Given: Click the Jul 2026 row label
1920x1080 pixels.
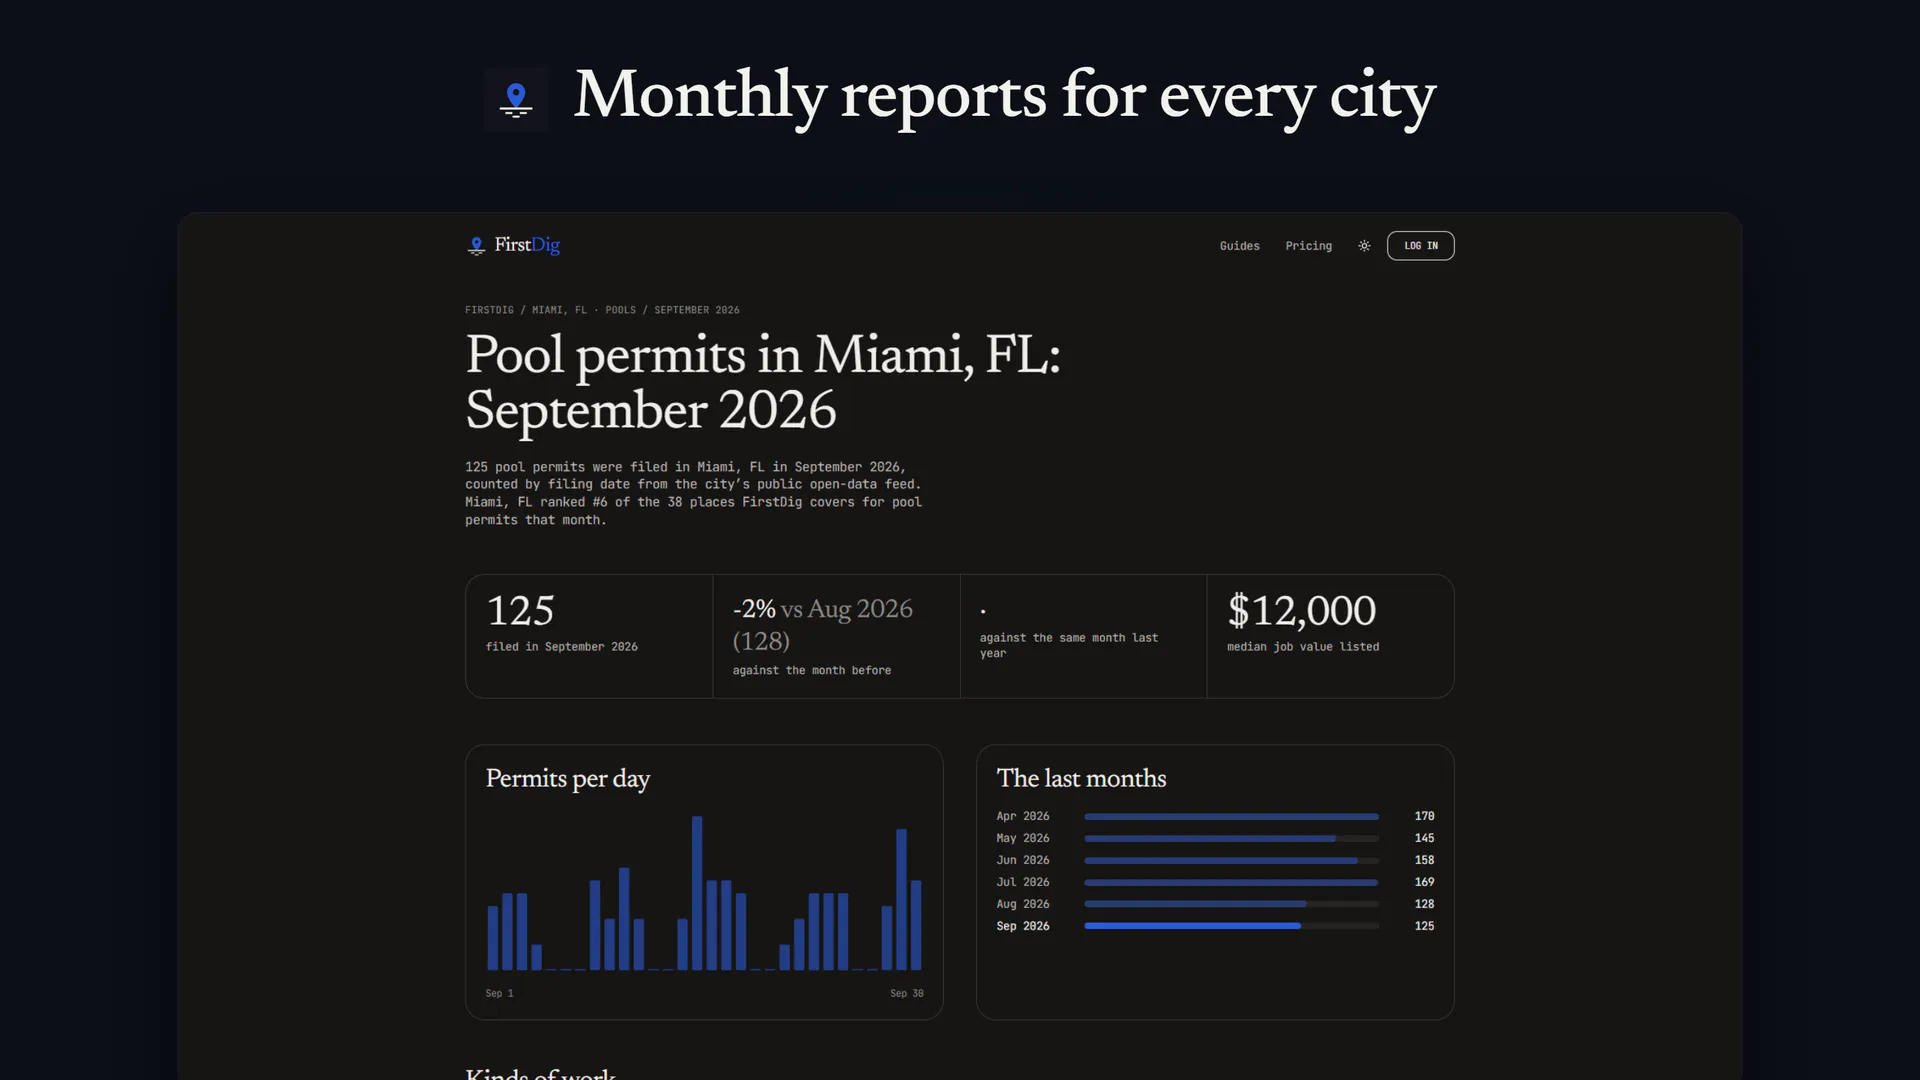Looking at the screenshot, I should [1023, 882].
